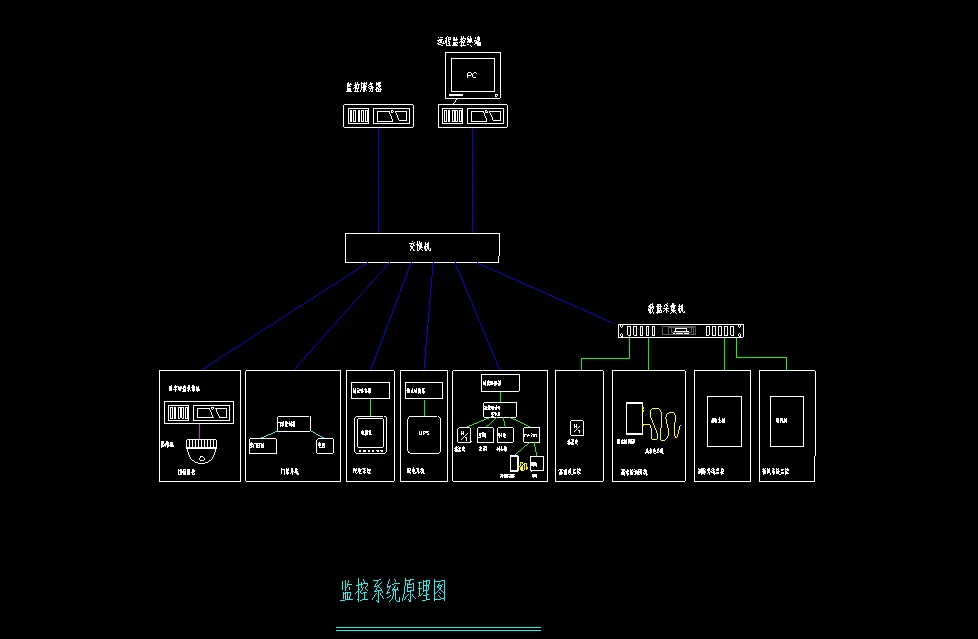Select the server unit beneath the PC monitor
The height and width of the screenshot is (639, 978).
(473, 116)
